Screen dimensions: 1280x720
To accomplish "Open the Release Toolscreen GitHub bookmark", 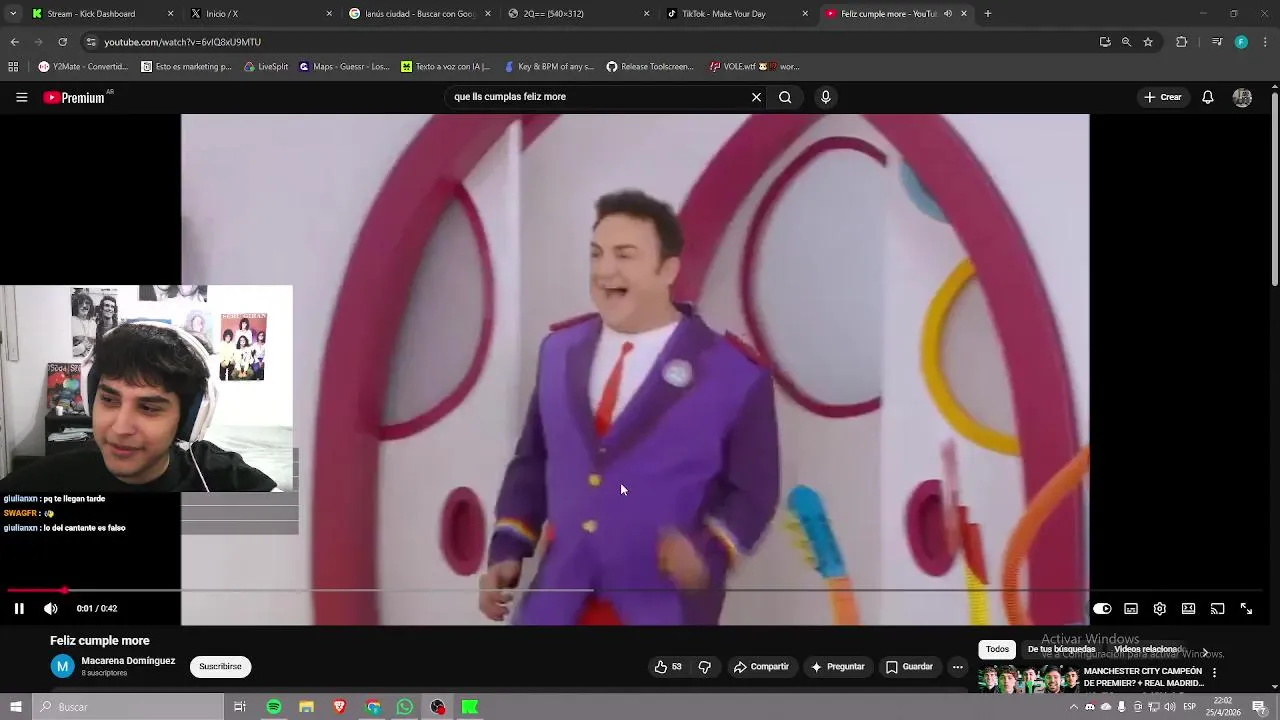I will 650,67.
